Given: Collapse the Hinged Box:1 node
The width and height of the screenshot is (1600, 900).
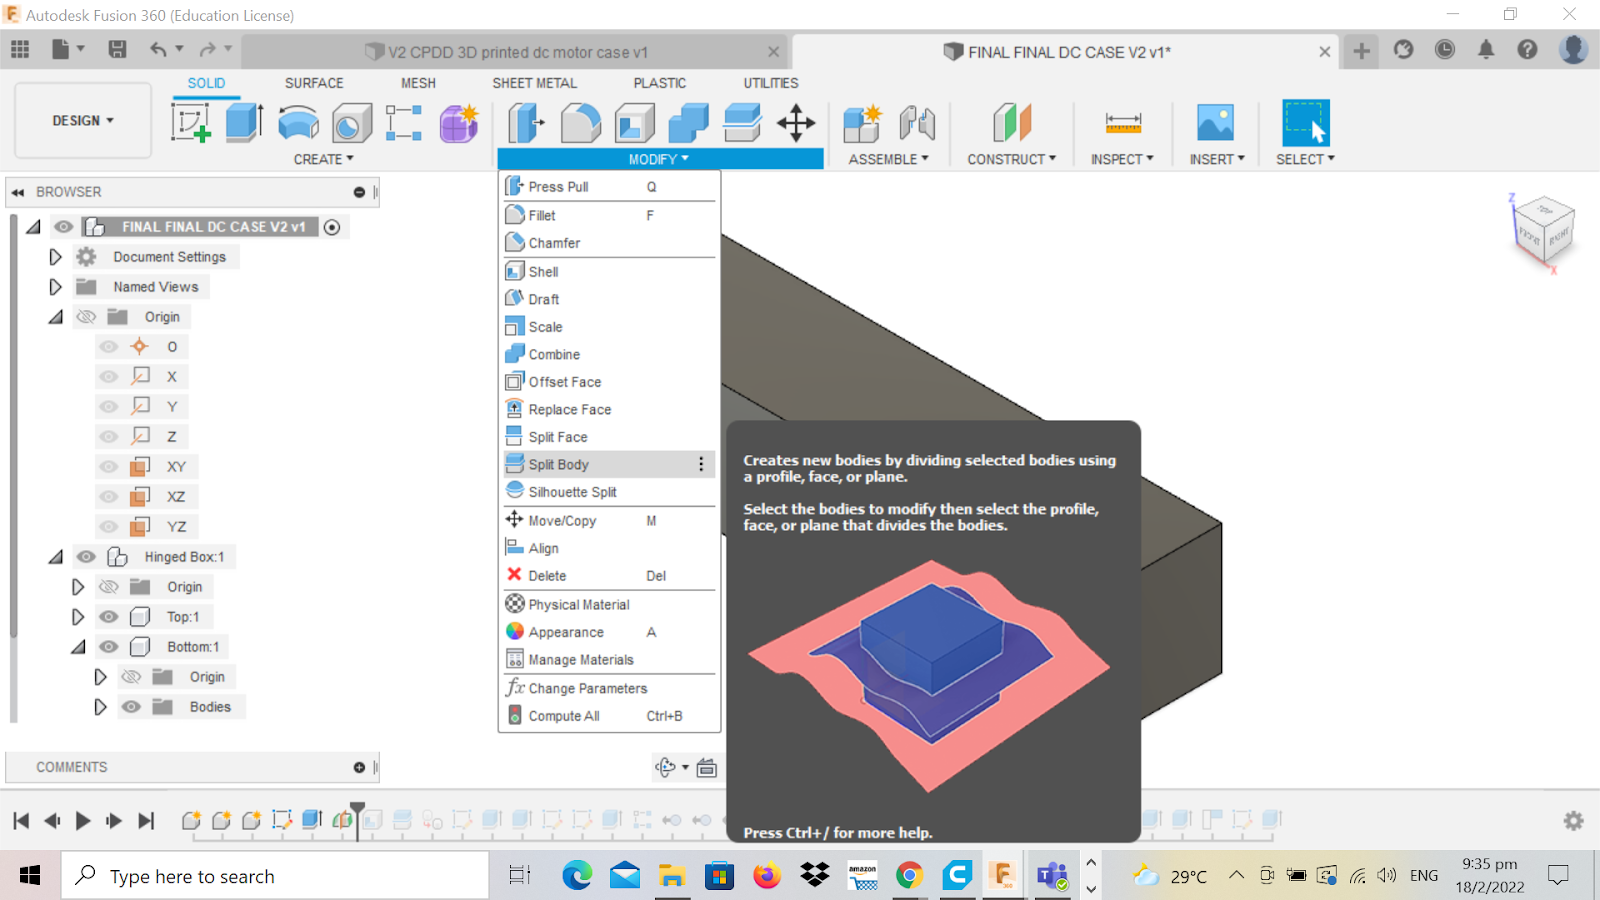Looking at the screenshot, I should [55, 557].
